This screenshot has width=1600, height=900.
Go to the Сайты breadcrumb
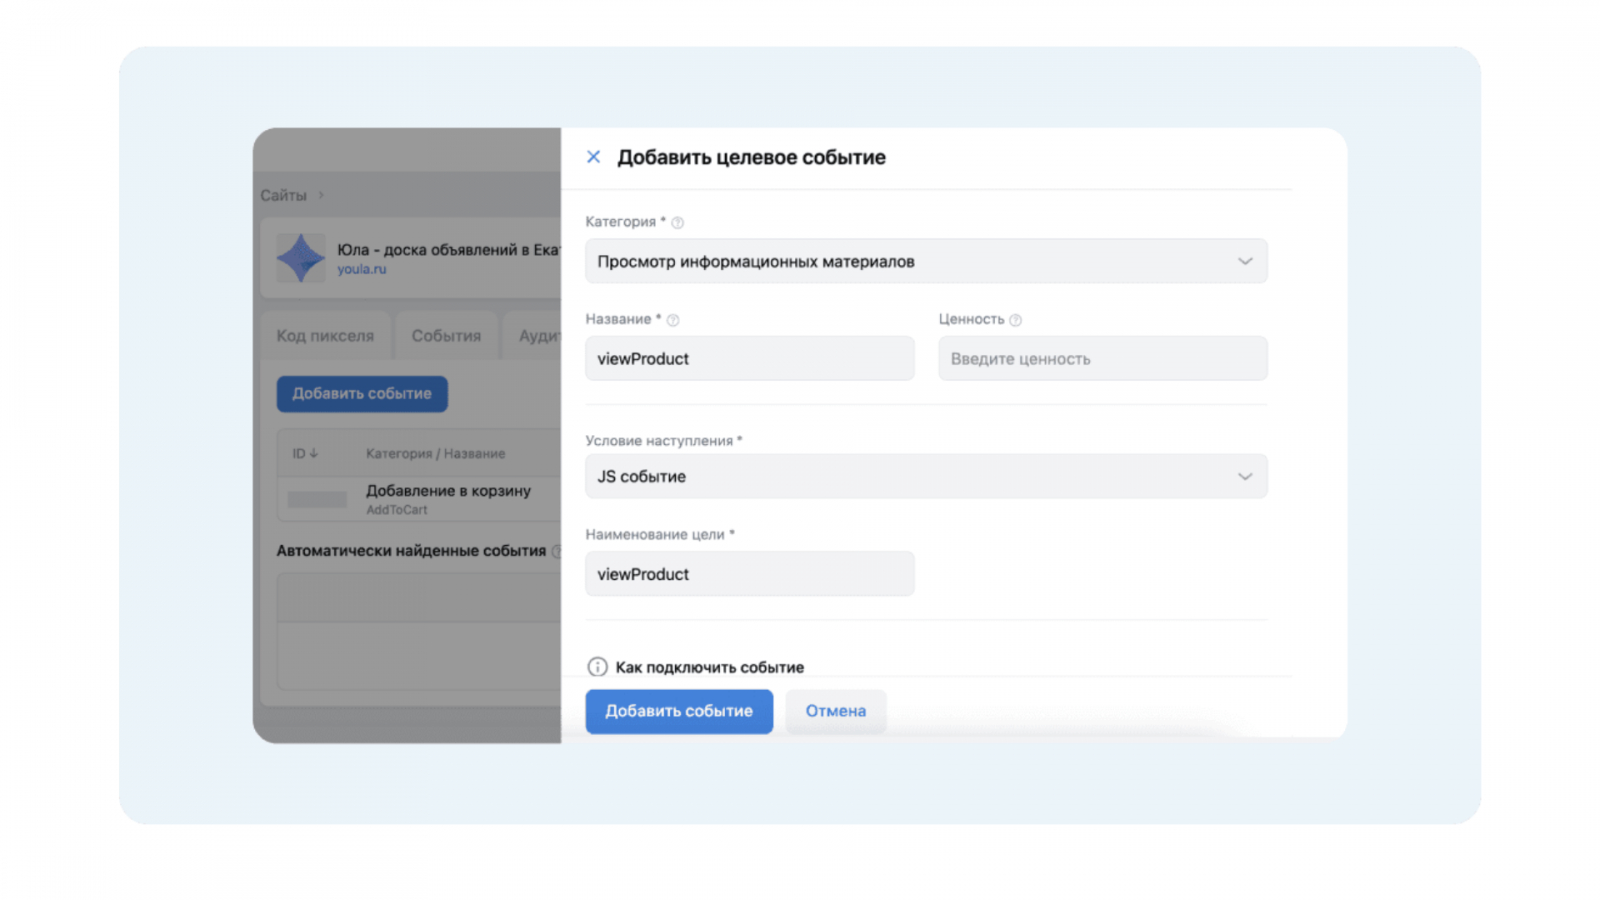coord(283,196)
